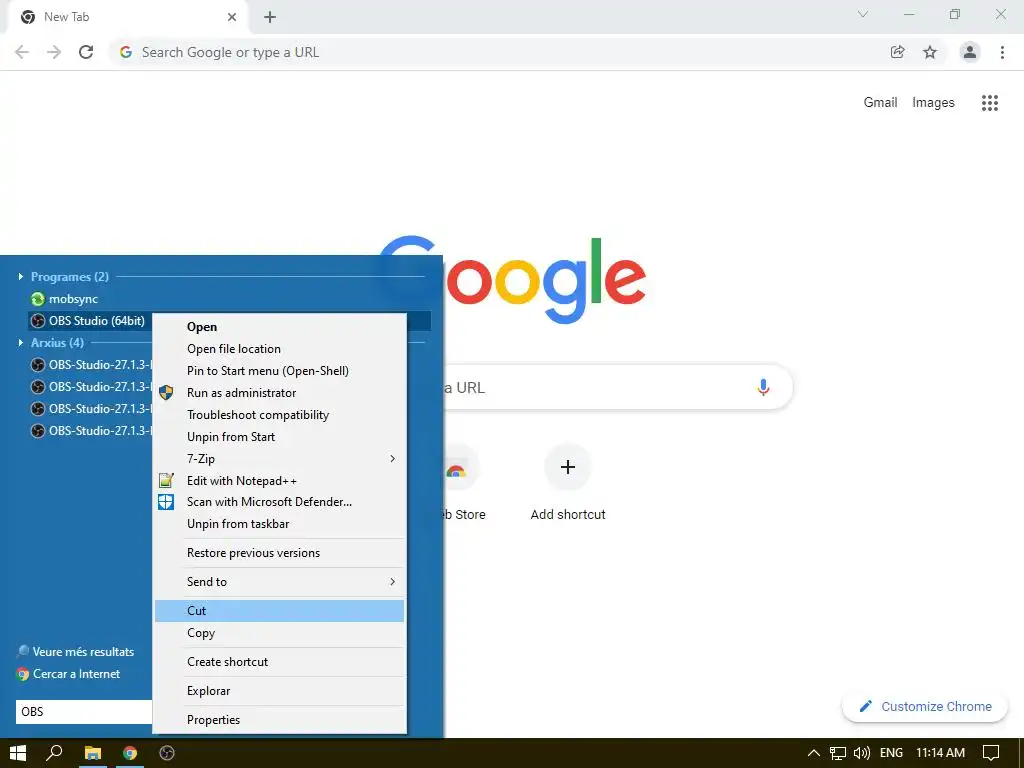Open the Chrome profile avatar
This screenshot has width=1024, height=768.
coord(970,52)
